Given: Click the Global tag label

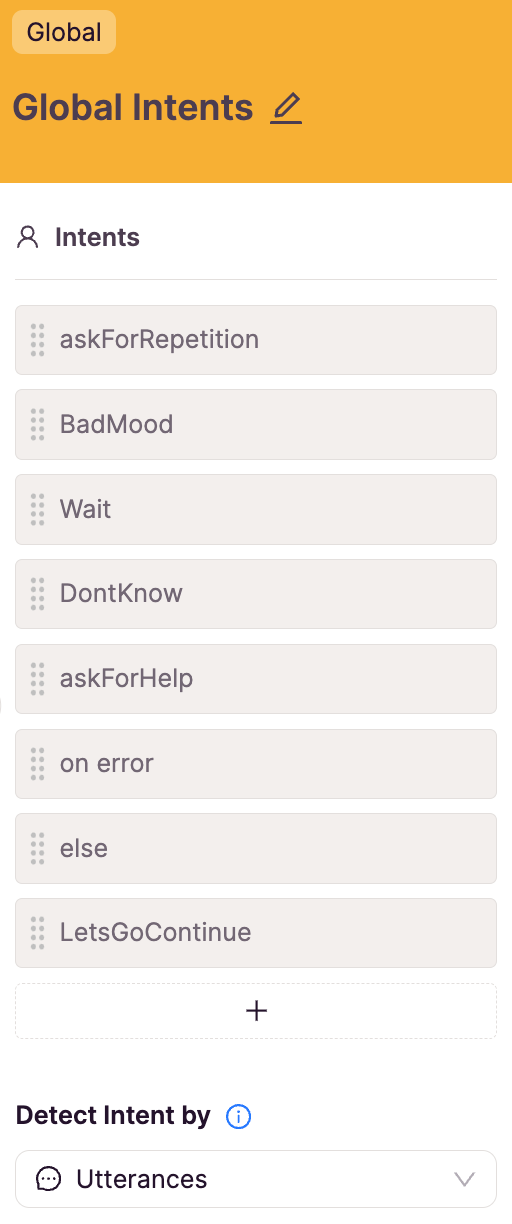Looking at the screenshot, I should tap(64, 32).
